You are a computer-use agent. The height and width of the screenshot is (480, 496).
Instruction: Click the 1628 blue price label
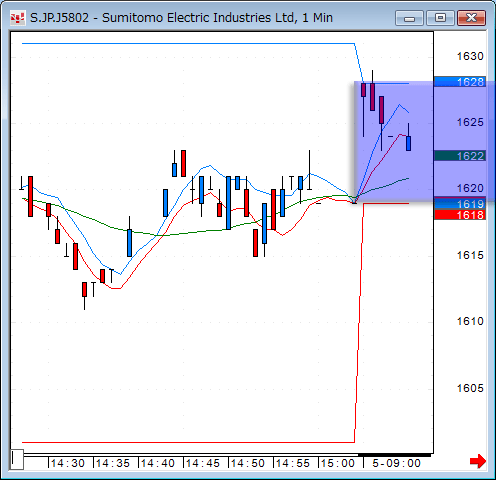460,82
